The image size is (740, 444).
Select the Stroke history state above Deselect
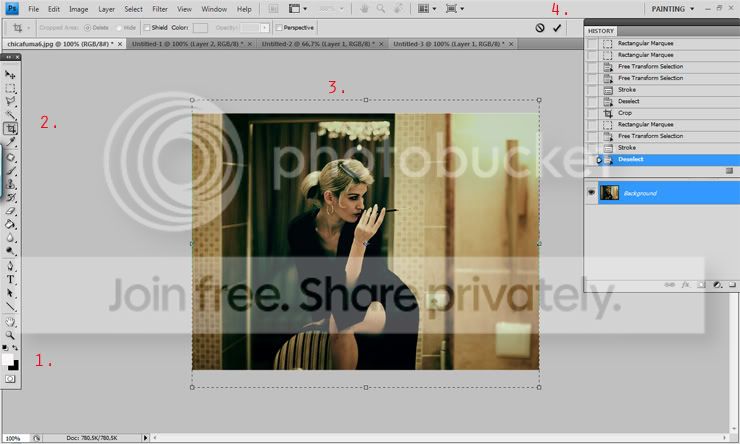click(627, 148)
